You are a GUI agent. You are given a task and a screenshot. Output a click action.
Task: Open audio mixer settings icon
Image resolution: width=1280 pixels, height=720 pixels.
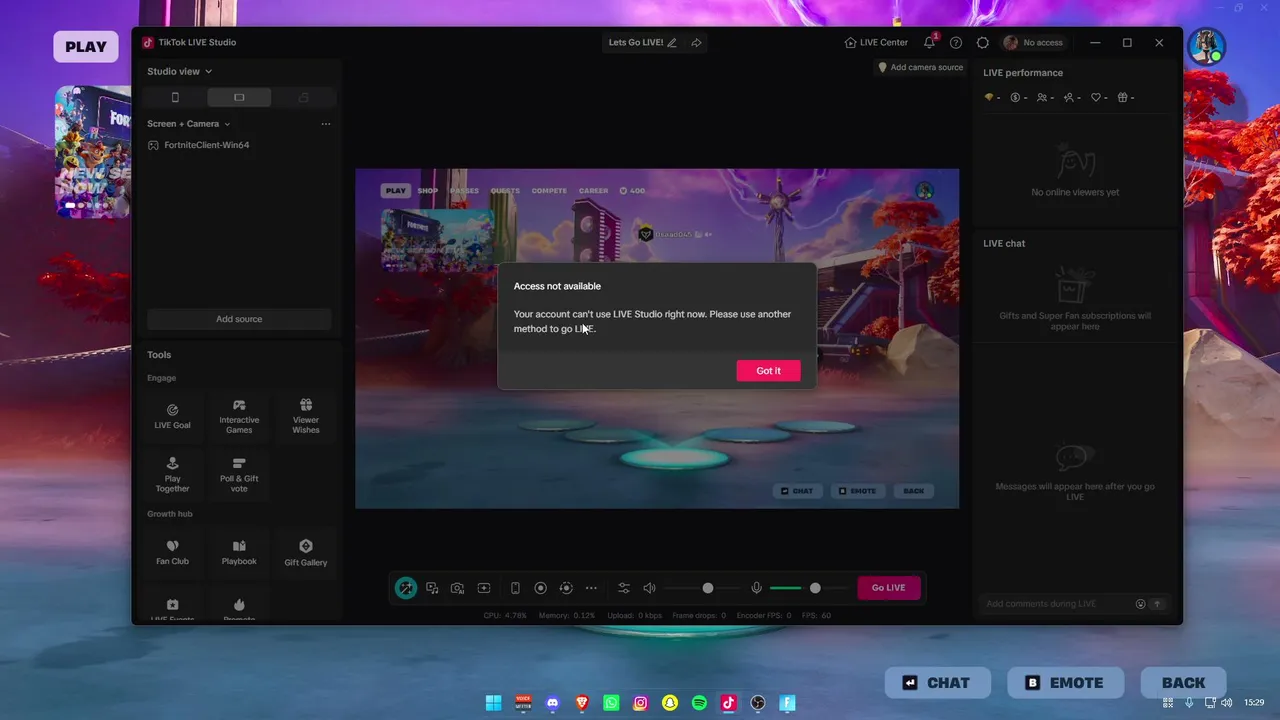pyautogui.click(x=624, y=588)
